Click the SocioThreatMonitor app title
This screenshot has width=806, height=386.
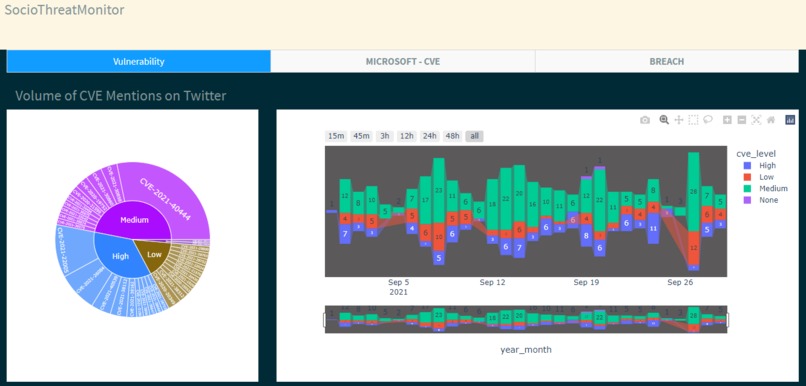click(x=64, y=10)
